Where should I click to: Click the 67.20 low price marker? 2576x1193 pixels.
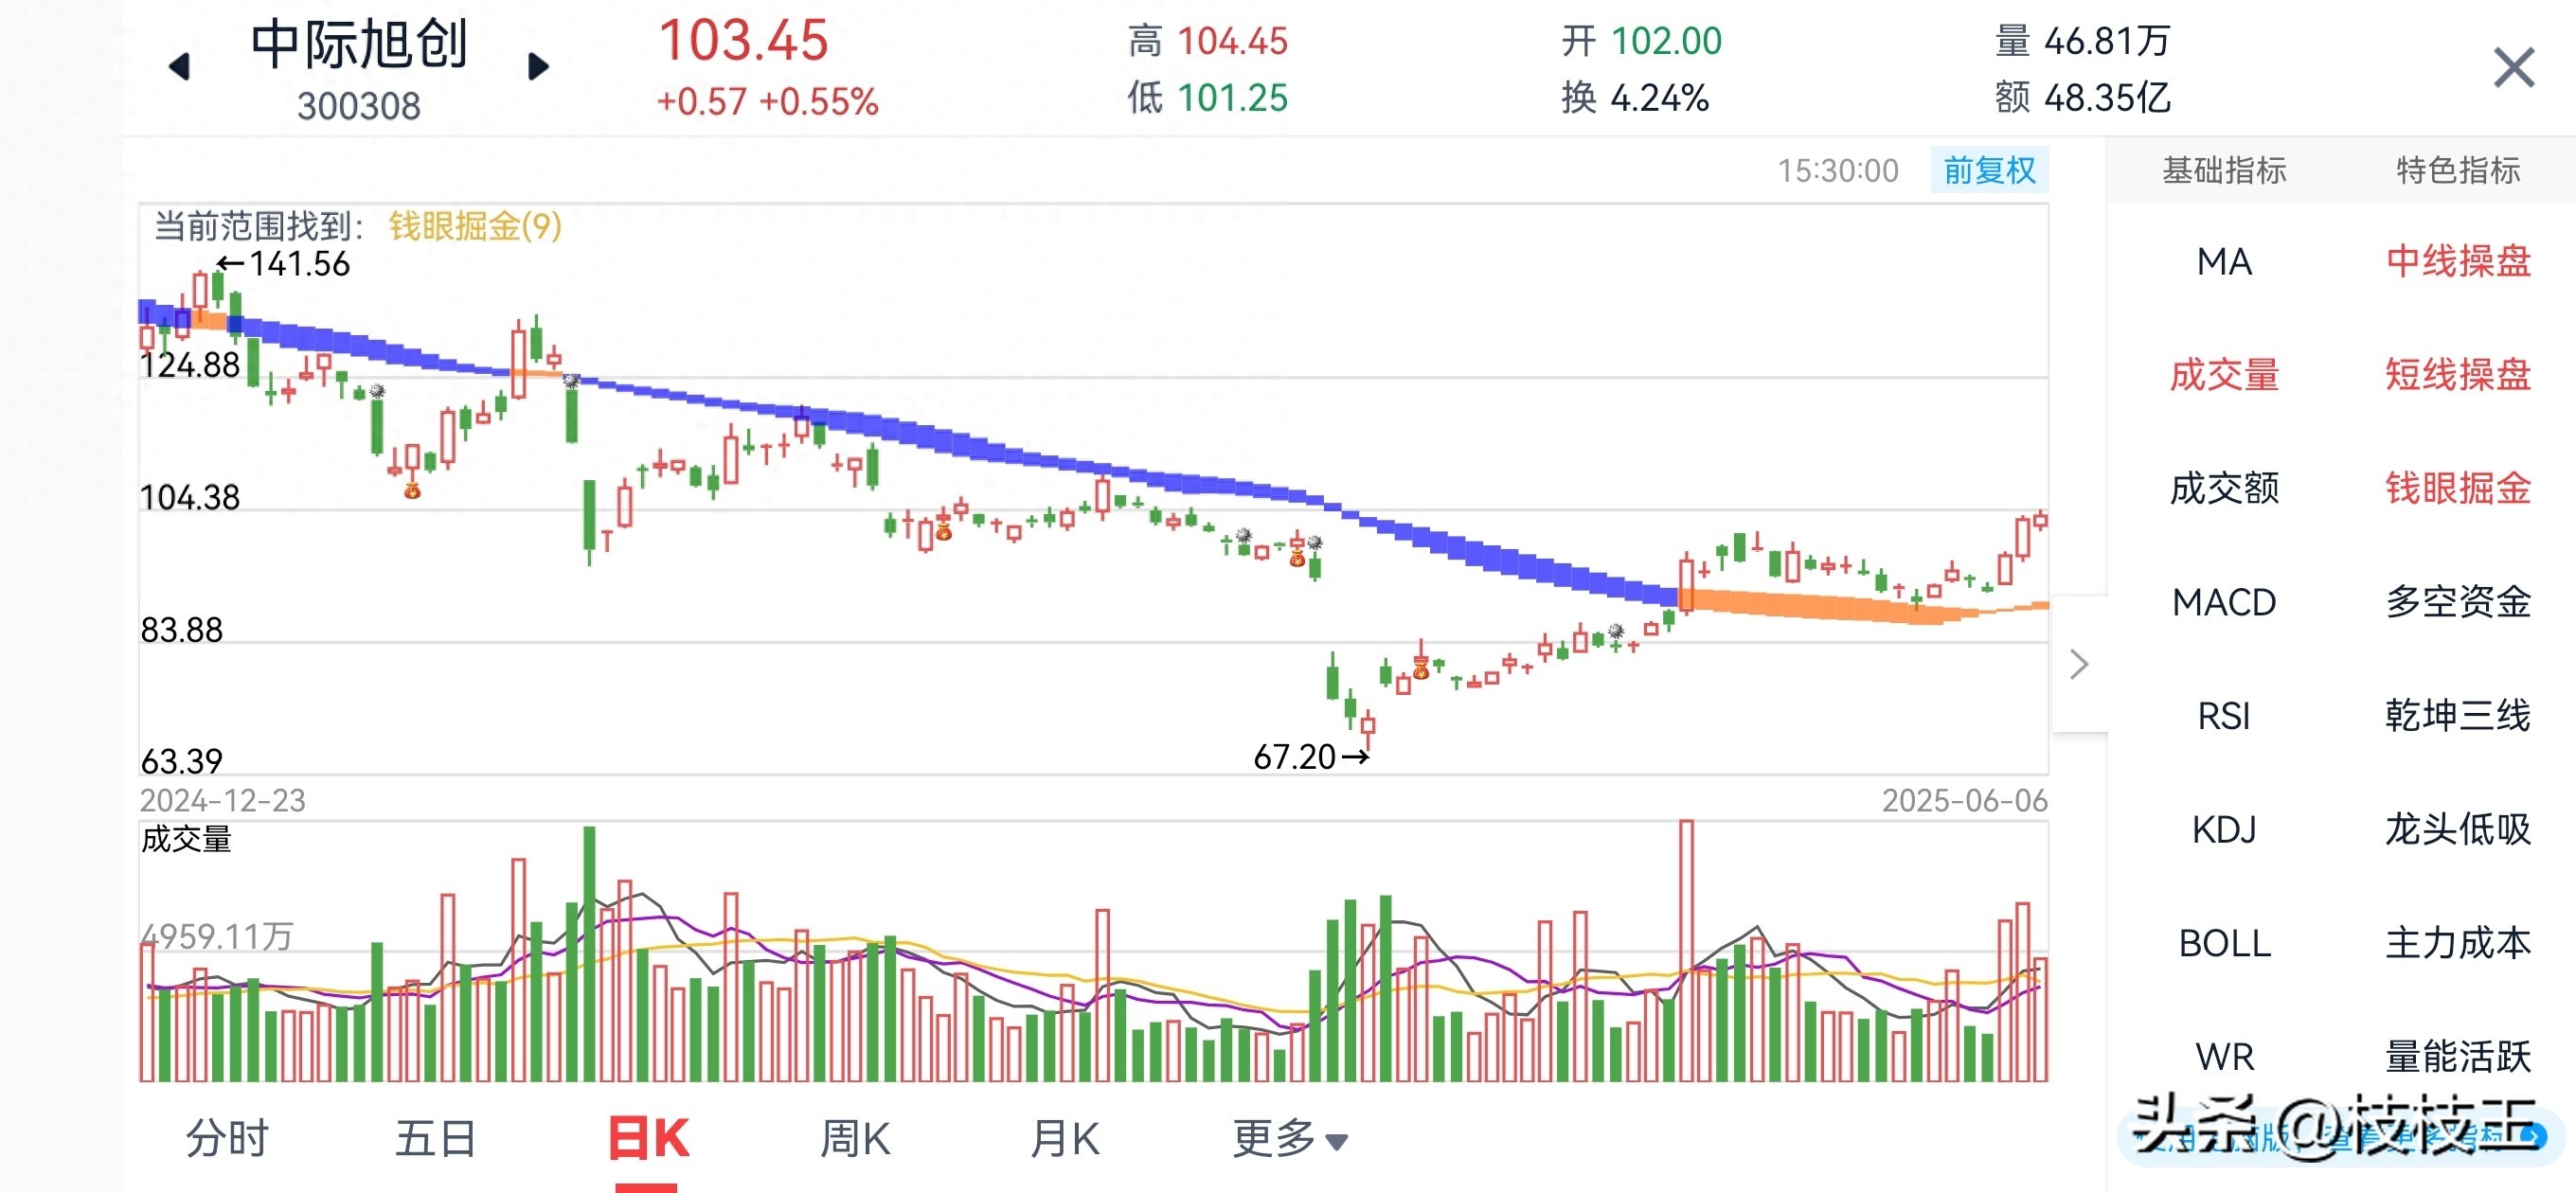click(x=1310, y=757)
